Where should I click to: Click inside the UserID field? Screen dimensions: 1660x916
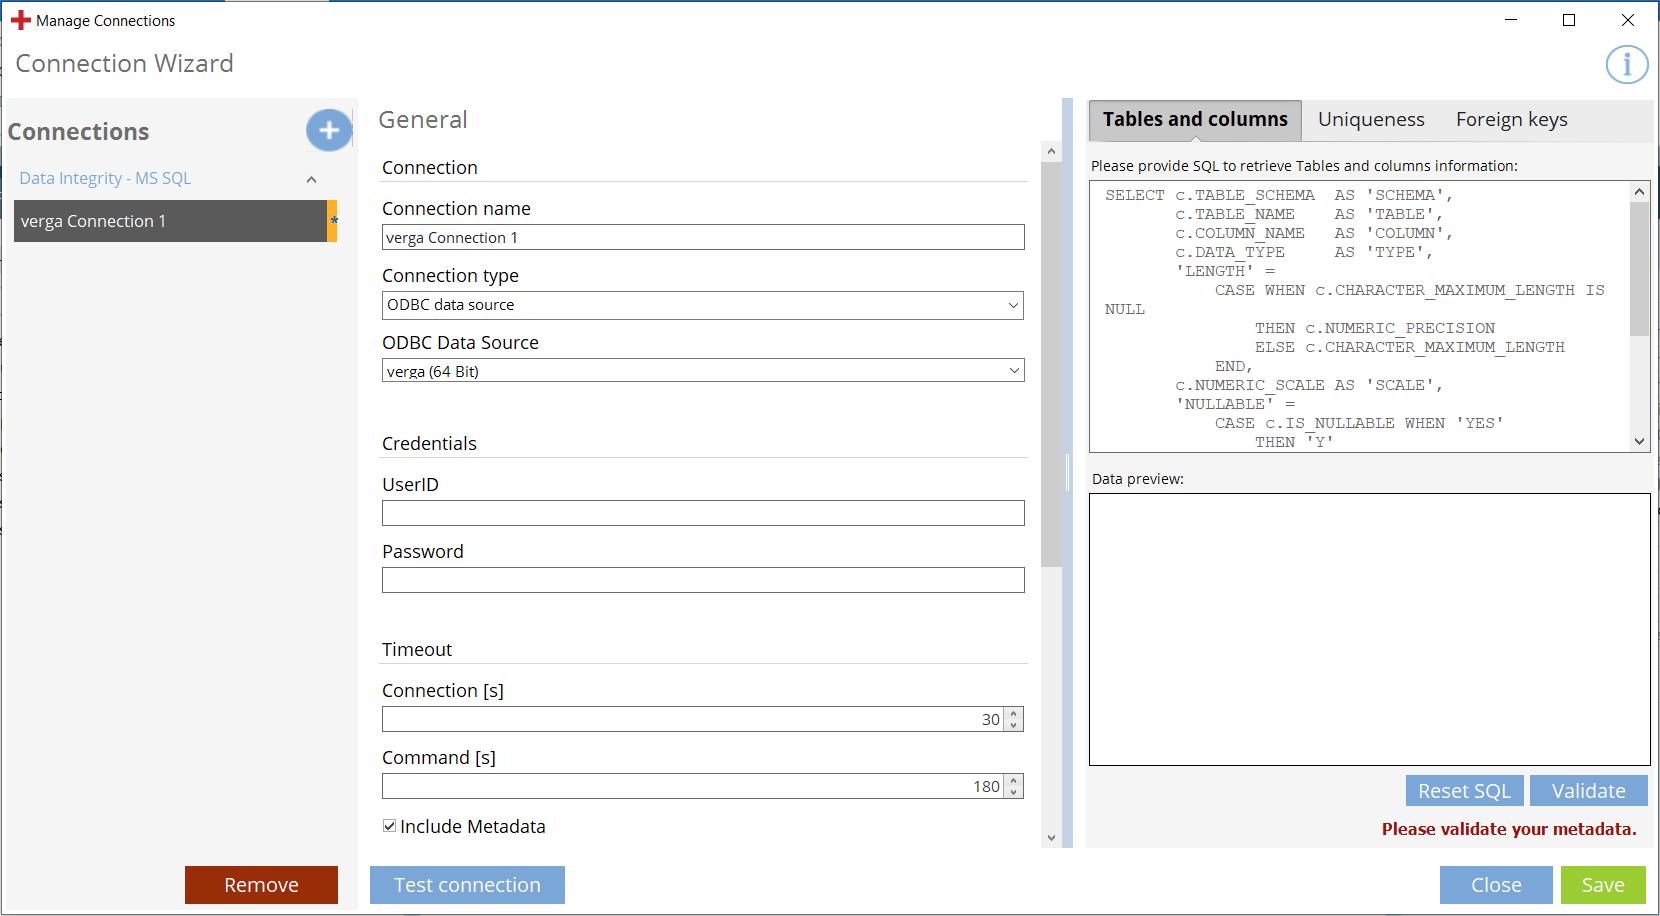tap(702, 513)
